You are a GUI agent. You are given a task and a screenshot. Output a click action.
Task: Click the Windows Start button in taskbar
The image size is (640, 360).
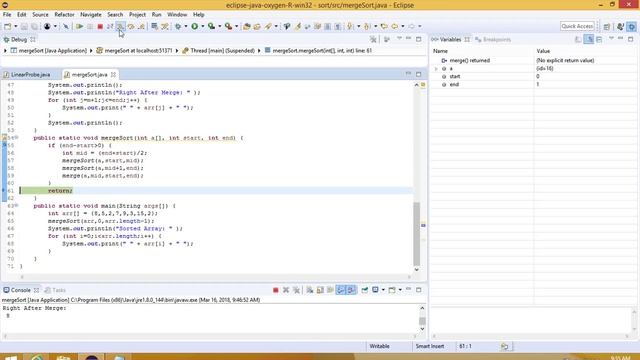[11, 358]
